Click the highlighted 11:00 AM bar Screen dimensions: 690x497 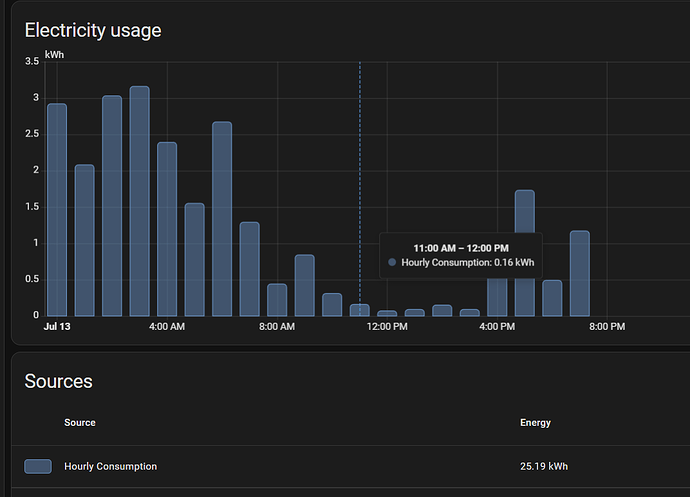(360, 310)
